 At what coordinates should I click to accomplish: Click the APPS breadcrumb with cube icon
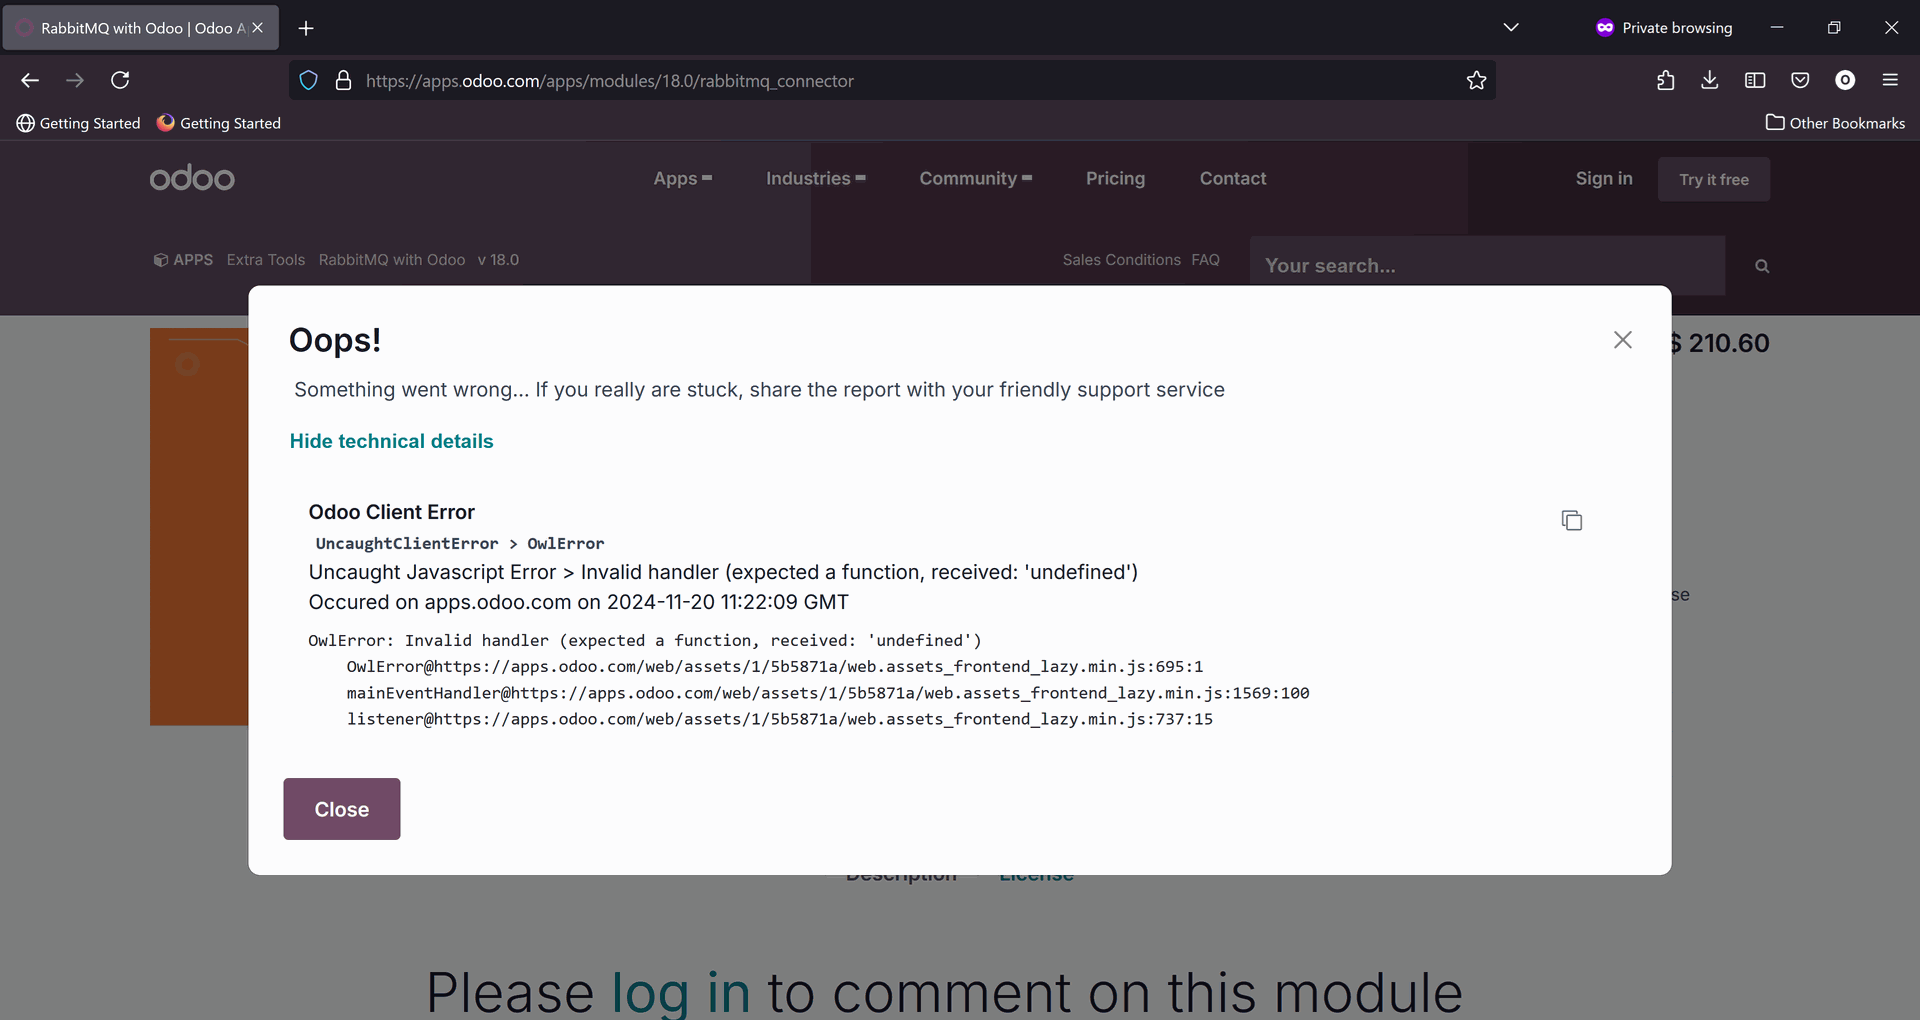[x=183, y=260]
